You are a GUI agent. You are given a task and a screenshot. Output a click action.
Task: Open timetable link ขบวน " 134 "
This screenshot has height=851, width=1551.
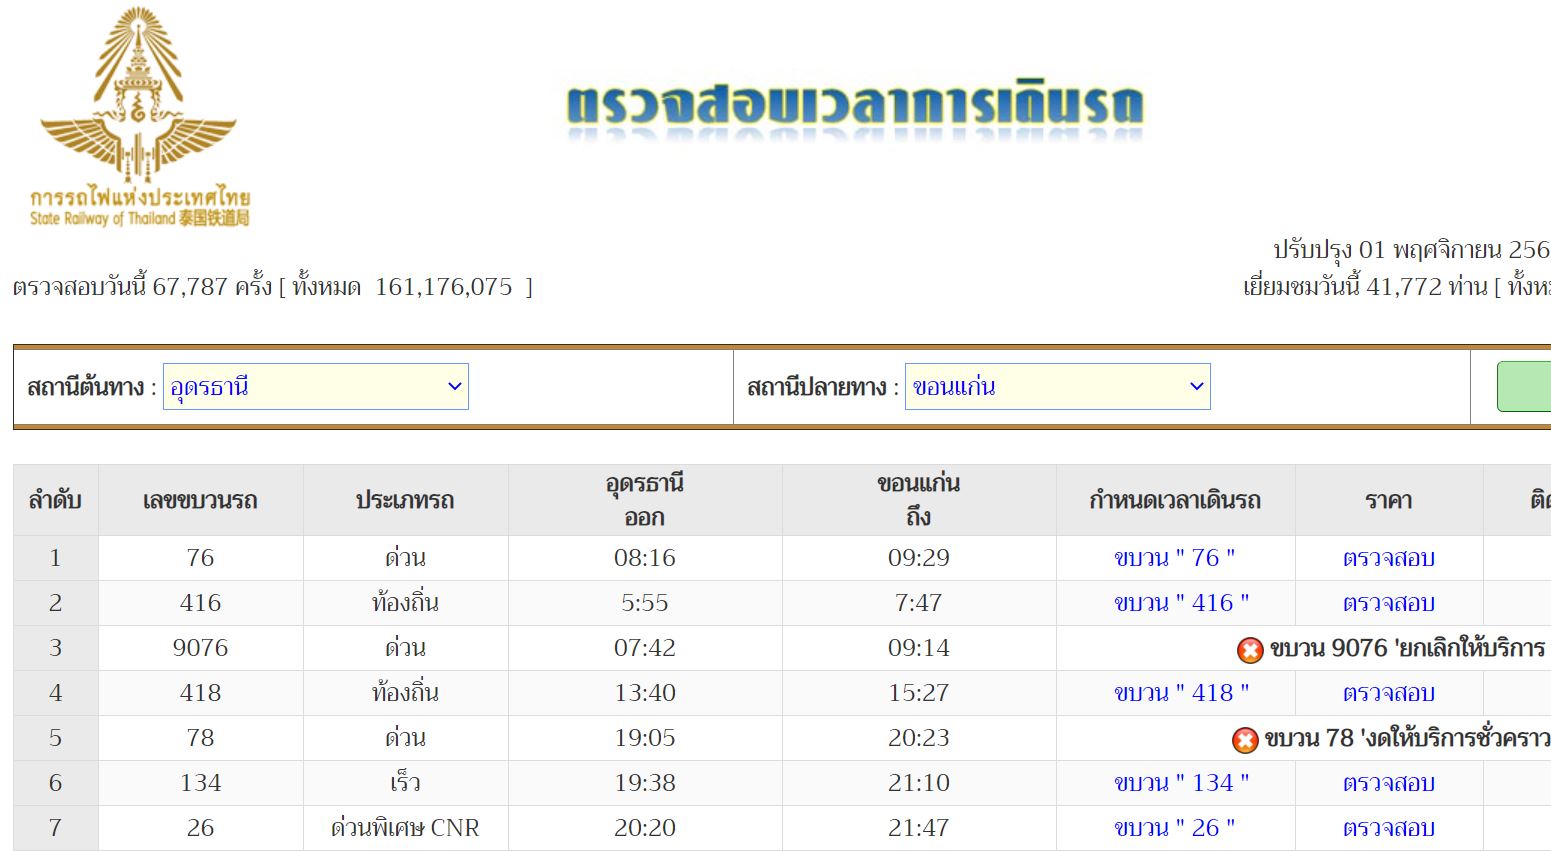pos(1182,783)
